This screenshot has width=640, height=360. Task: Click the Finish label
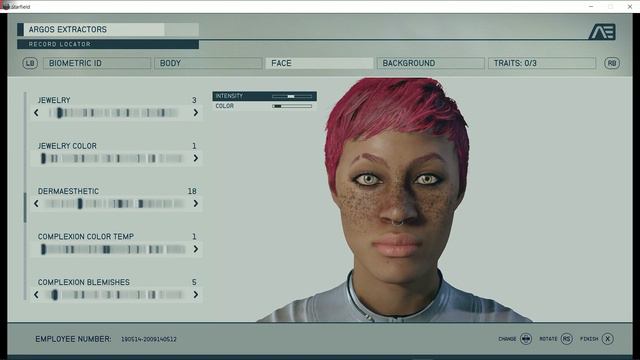[589, 339]
